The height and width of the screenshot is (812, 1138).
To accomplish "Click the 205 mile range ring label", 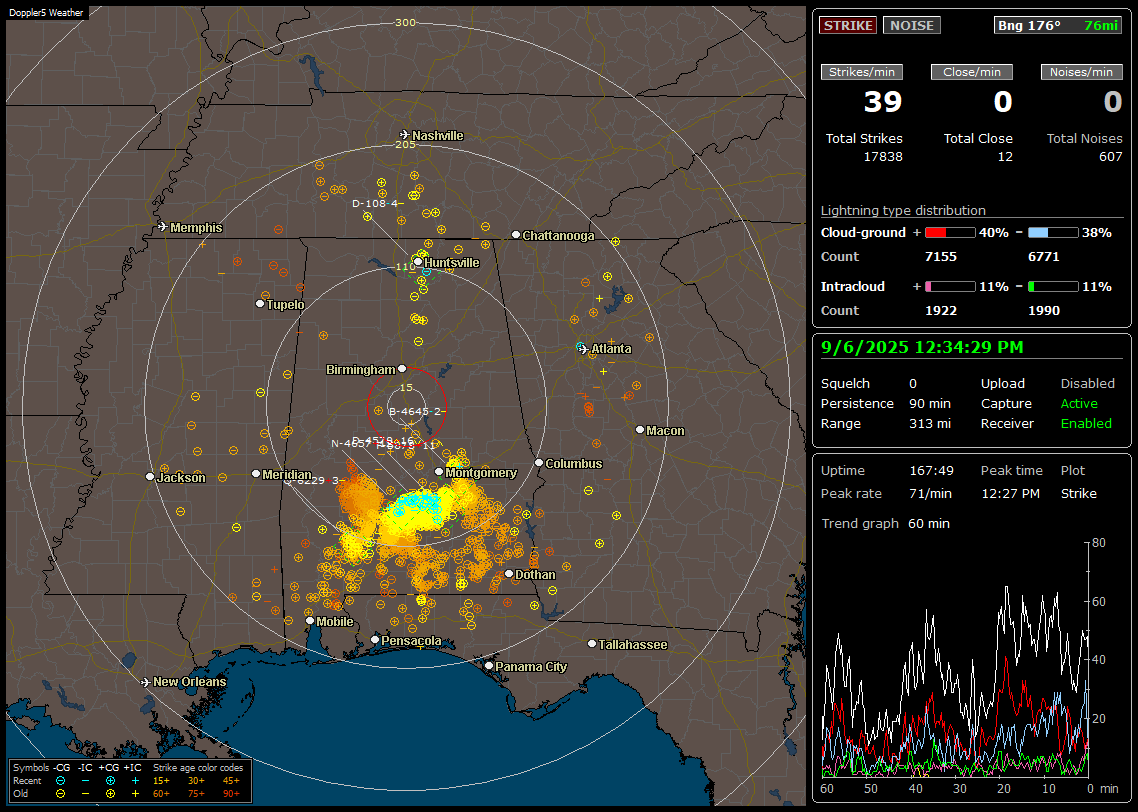I will click(406, 145).
